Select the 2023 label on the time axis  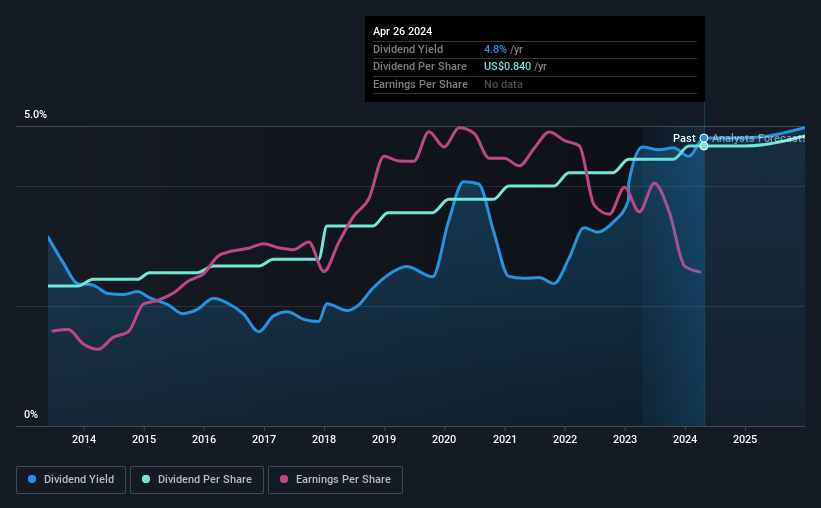point(625,439)
